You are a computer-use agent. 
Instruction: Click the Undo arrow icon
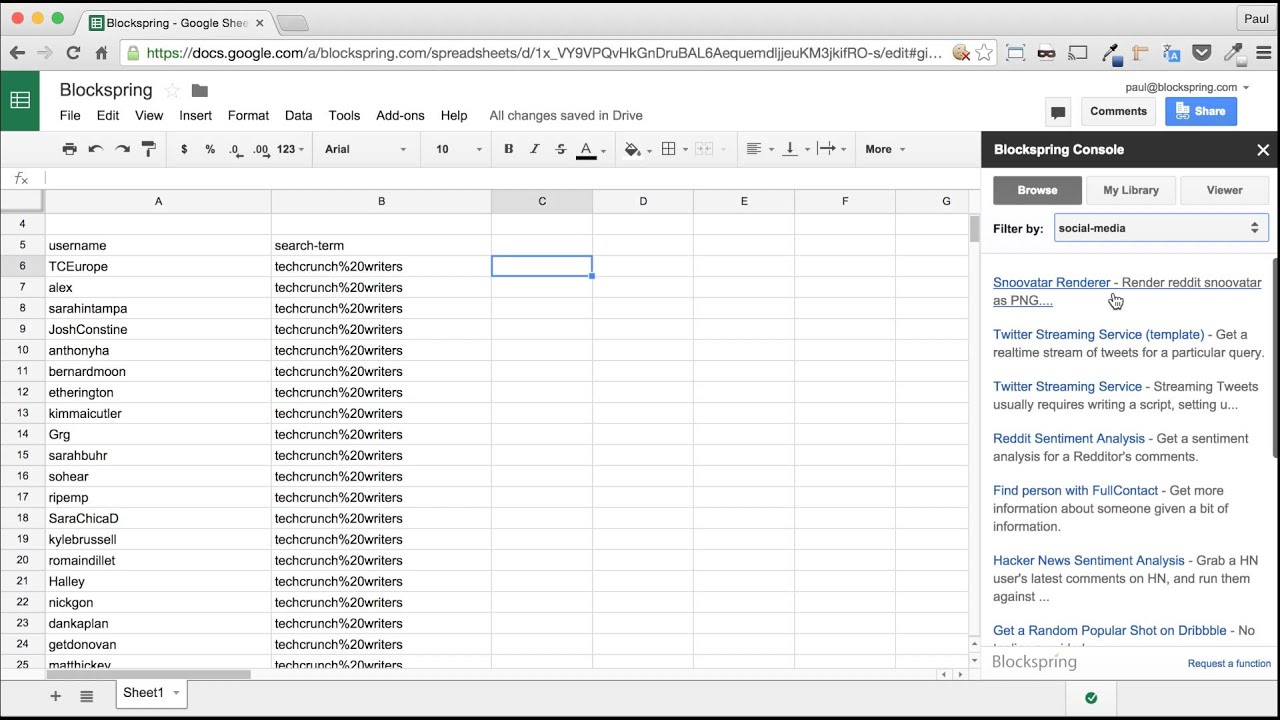click(96, 149)
